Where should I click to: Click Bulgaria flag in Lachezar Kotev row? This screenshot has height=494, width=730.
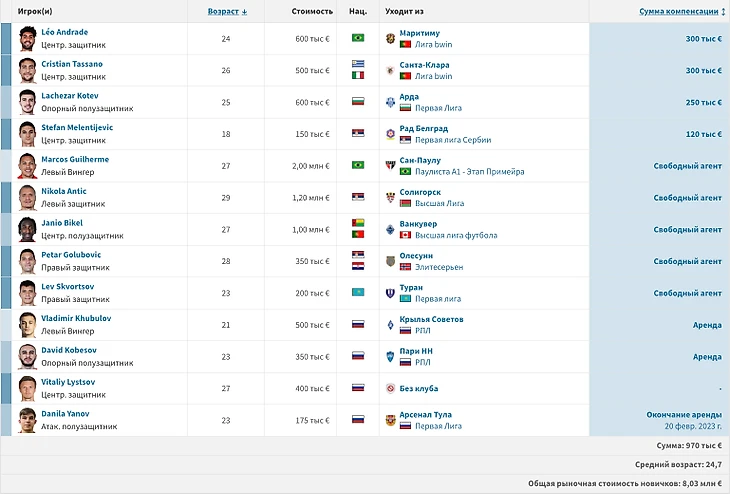[x=358, y=101]
